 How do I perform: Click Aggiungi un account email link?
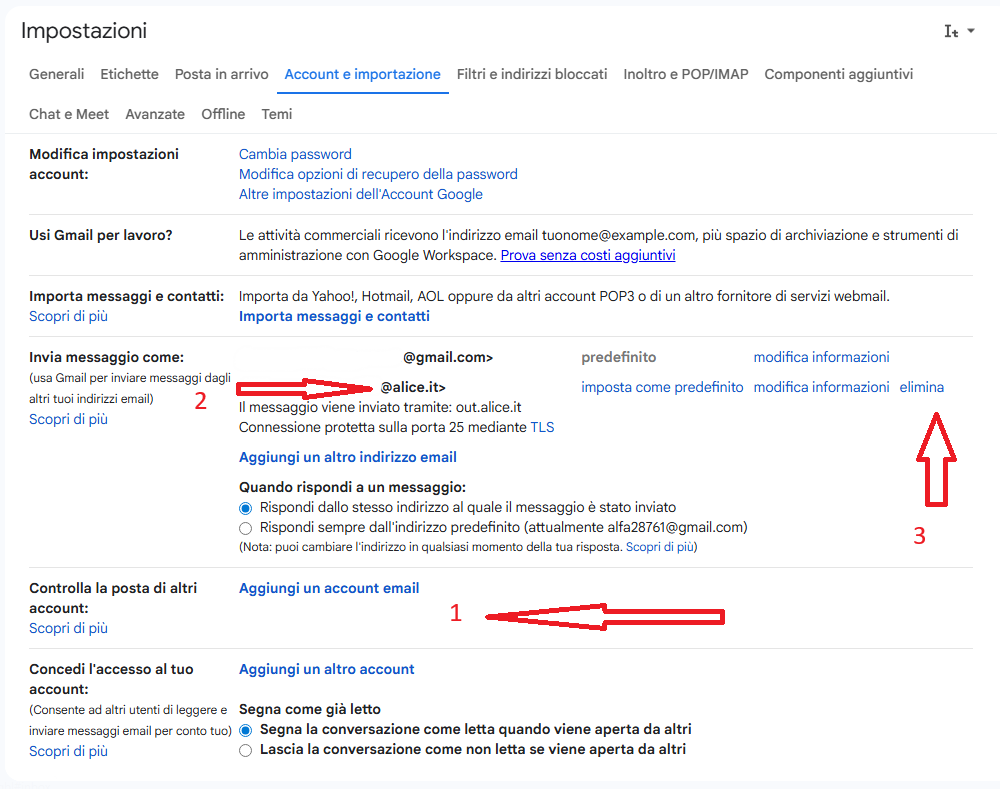[329, 588]
